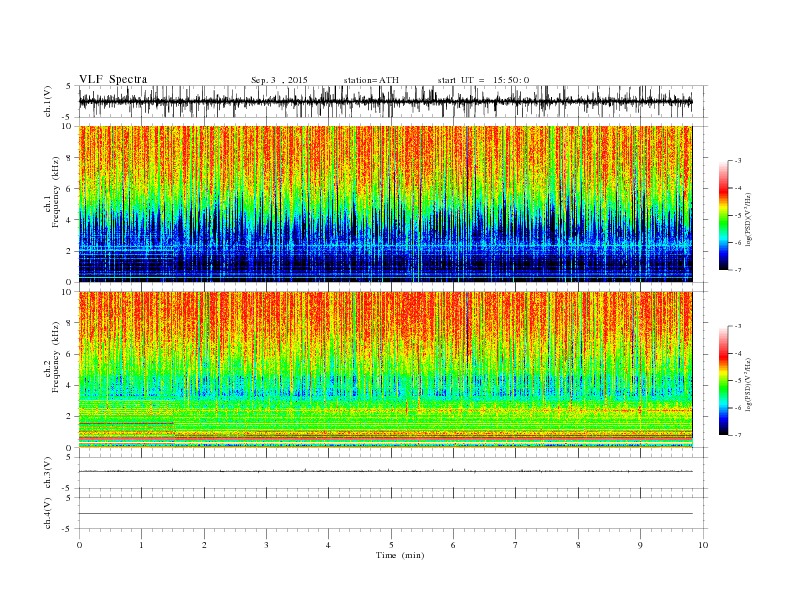Image resolution: width=792 pixels, height=612 pixels.
Task: Click the ch.4 flat voltage trace line
Action: pos(385,514)
